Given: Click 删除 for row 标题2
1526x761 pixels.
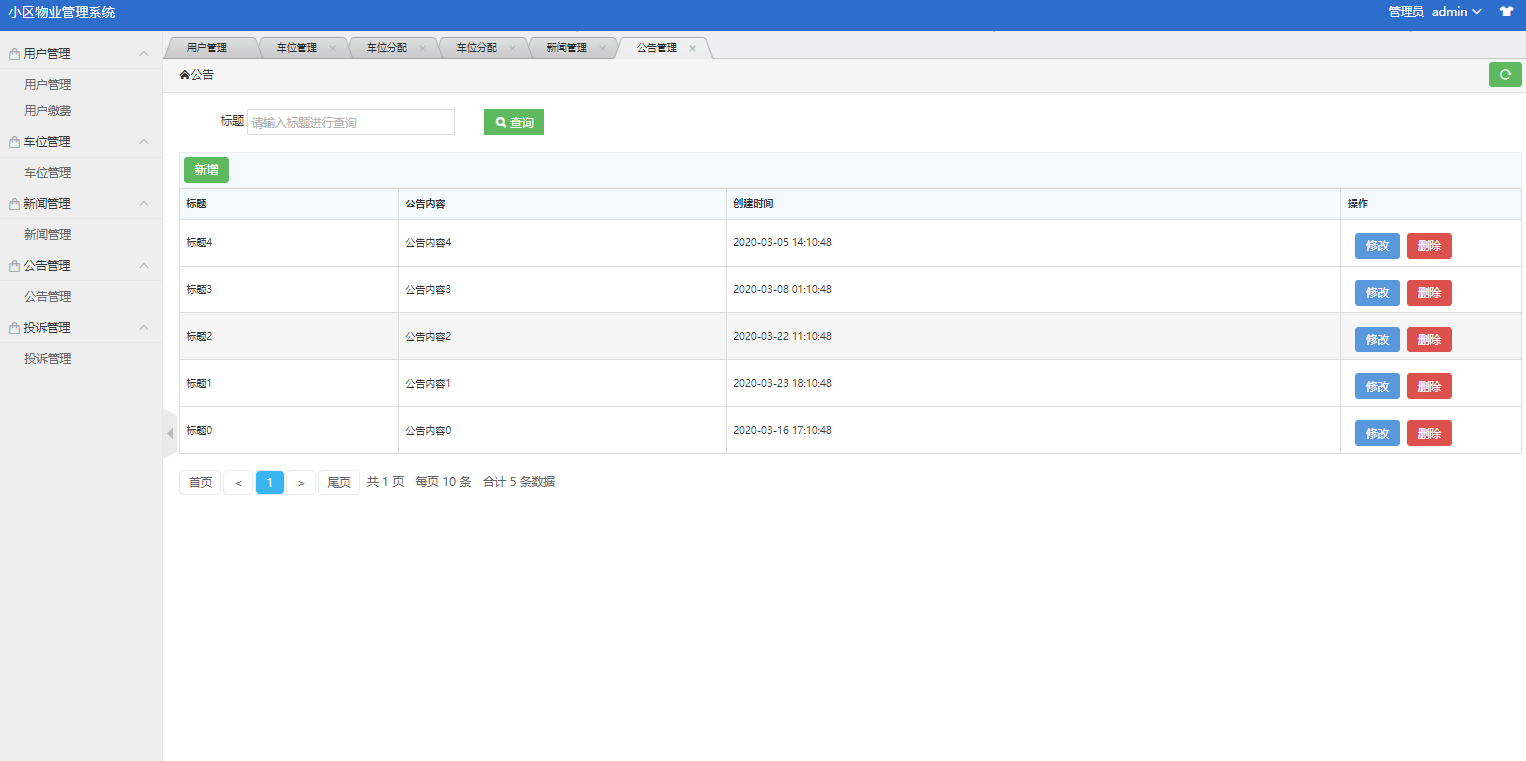Looking at the screenshot, I should pyautogui.click(x=1429, y=340).
